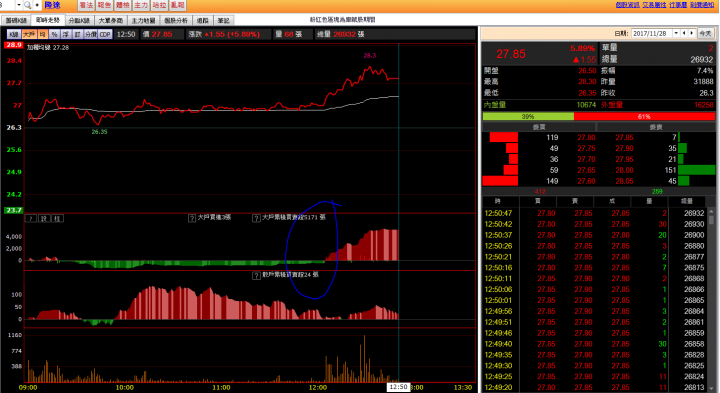Open the 看法 button in orange toolbar
Image resolution: width=720 pixels, height=393 pixels.
click(86, 5)
